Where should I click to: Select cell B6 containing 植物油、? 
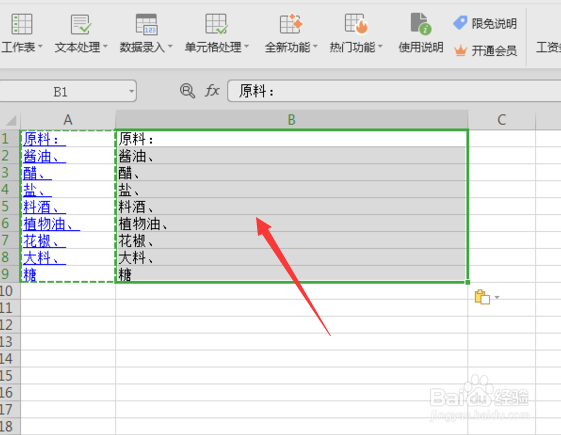292,223
